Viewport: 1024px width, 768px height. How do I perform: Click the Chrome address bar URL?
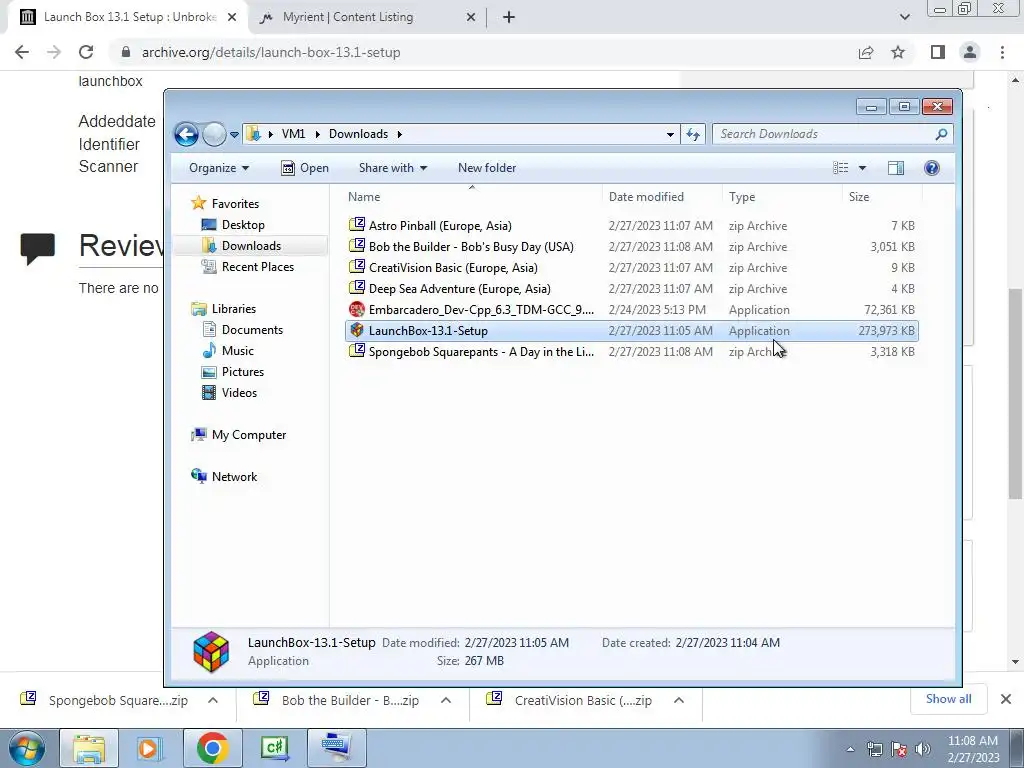[x=271, y=52]
